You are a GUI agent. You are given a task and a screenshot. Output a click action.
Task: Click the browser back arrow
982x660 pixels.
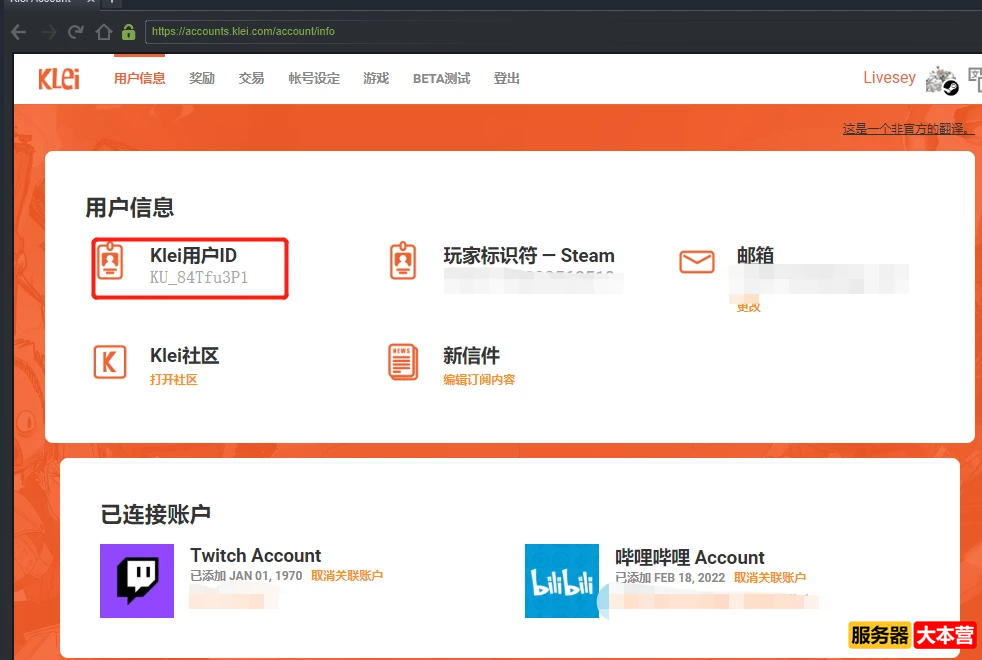pyautogui.click(x=19, y=32)
